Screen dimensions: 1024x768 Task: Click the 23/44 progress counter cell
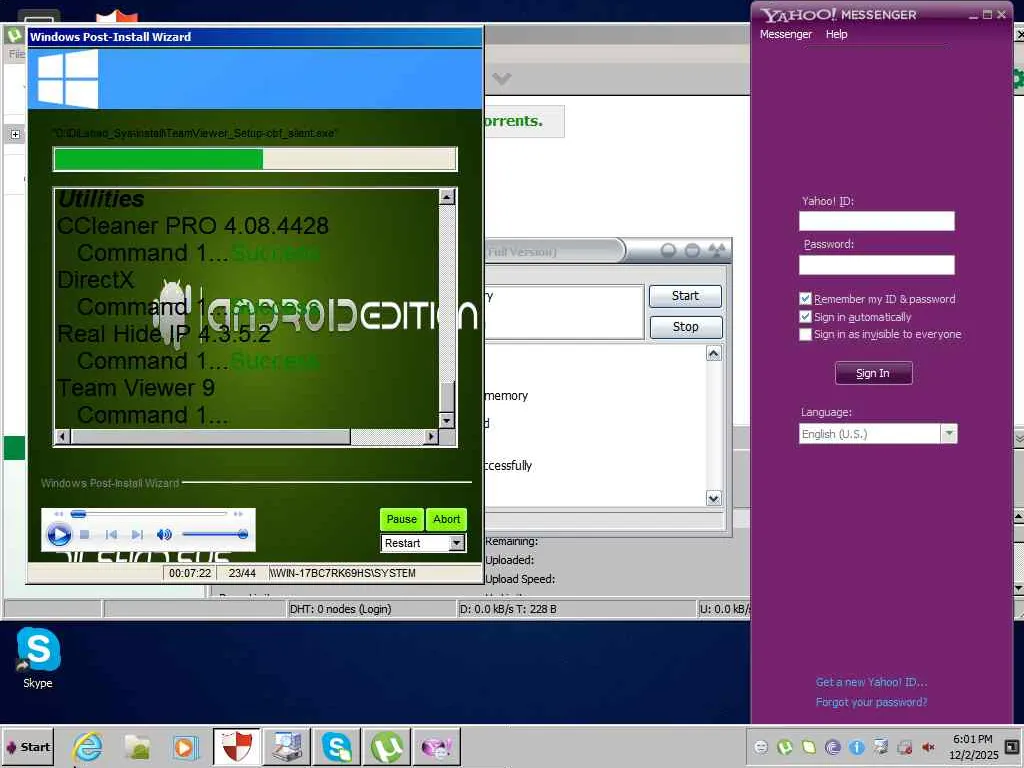242,573
